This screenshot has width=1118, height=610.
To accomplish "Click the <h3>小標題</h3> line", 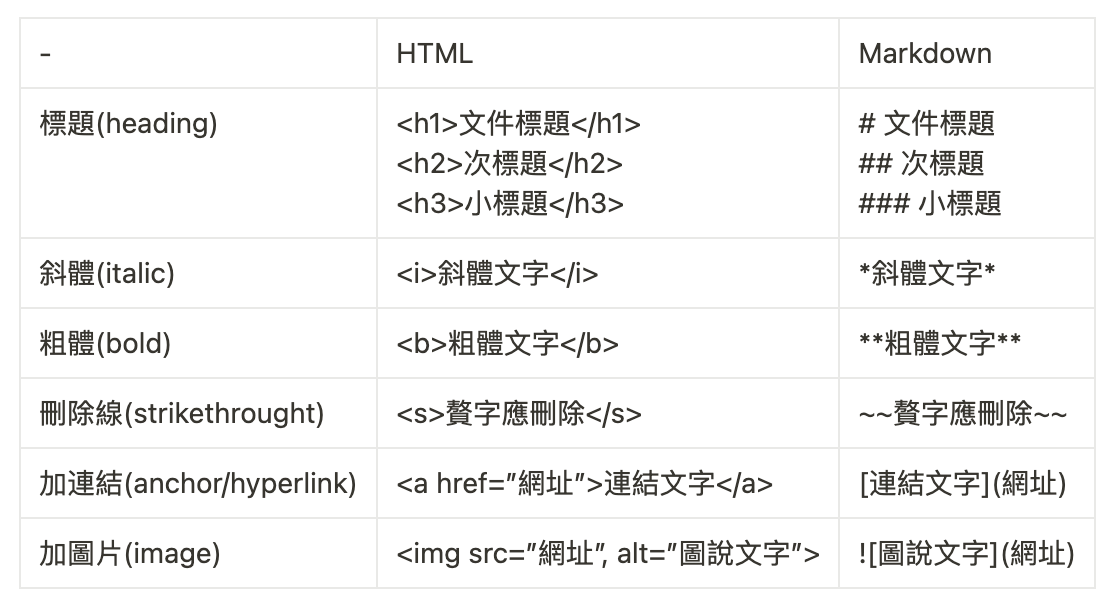I will 510,204.
